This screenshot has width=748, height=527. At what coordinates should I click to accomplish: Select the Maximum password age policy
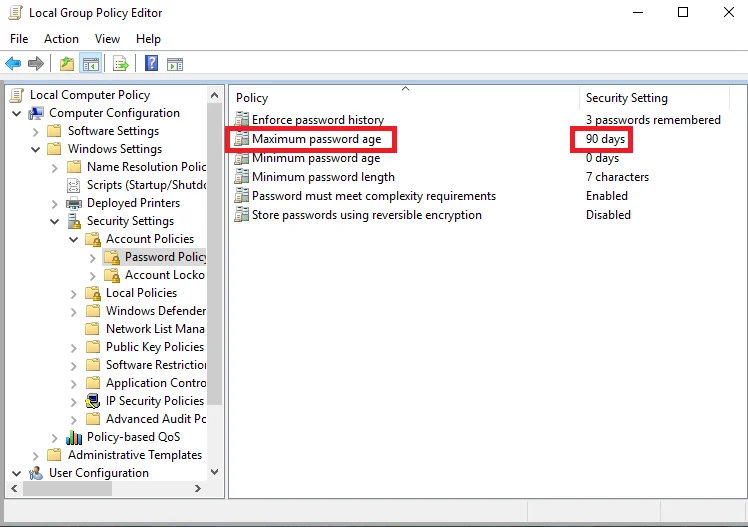(x=316, y=139)
